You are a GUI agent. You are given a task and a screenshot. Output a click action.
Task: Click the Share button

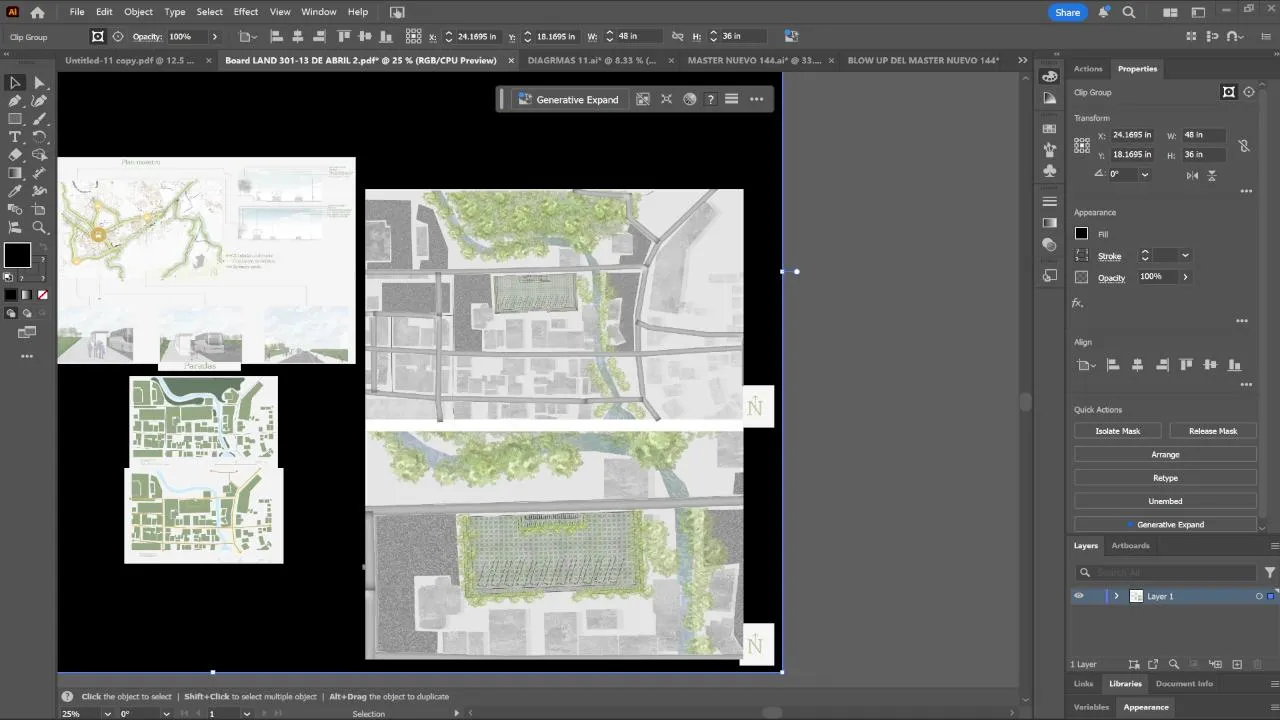tap(1068, 12)
